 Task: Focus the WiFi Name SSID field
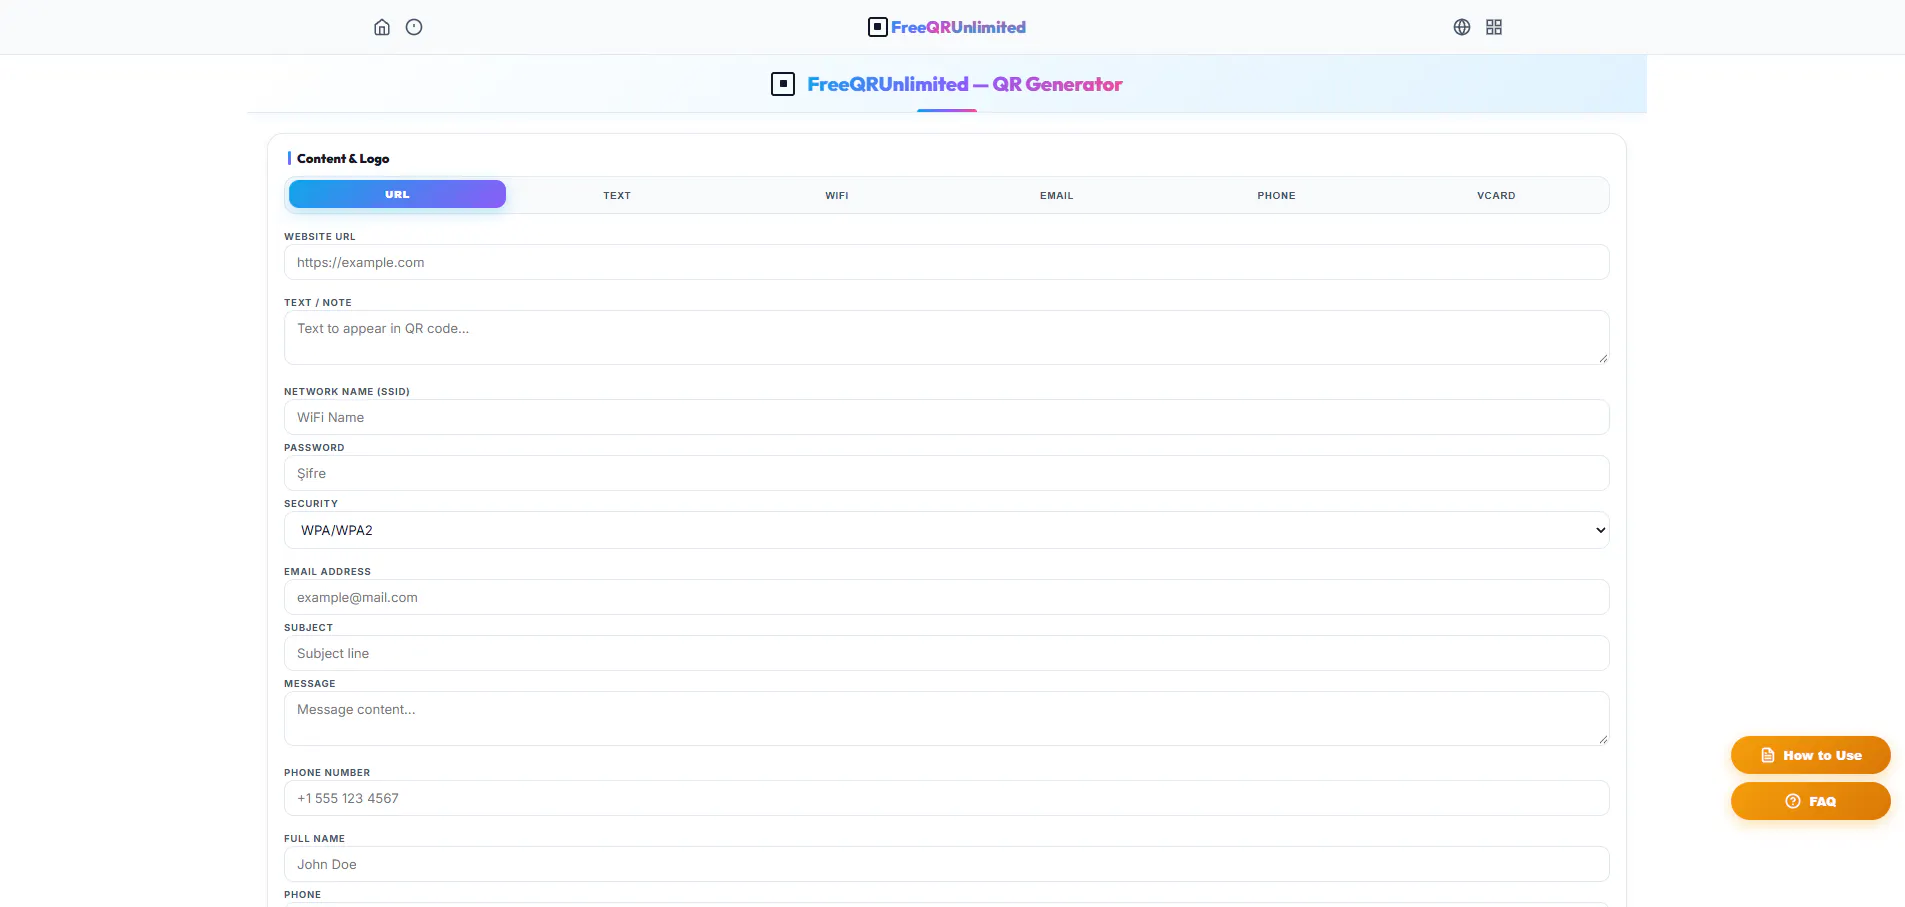pyautogui.click(x=947, y=417)
